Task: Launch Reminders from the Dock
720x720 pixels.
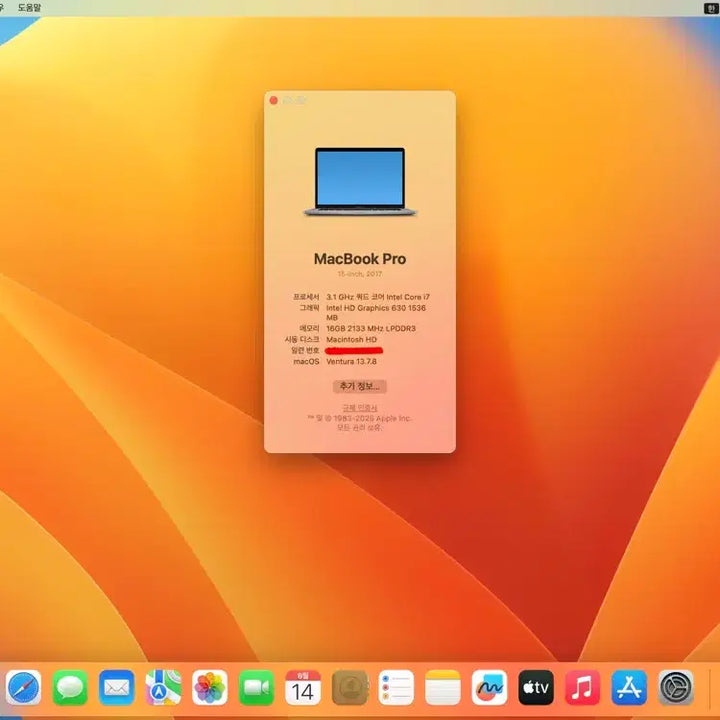Action: [396, 687]
